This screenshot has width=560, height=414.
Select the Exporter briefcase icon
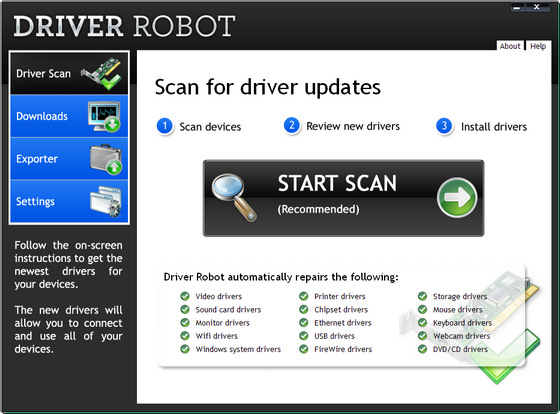click(106, 159)
